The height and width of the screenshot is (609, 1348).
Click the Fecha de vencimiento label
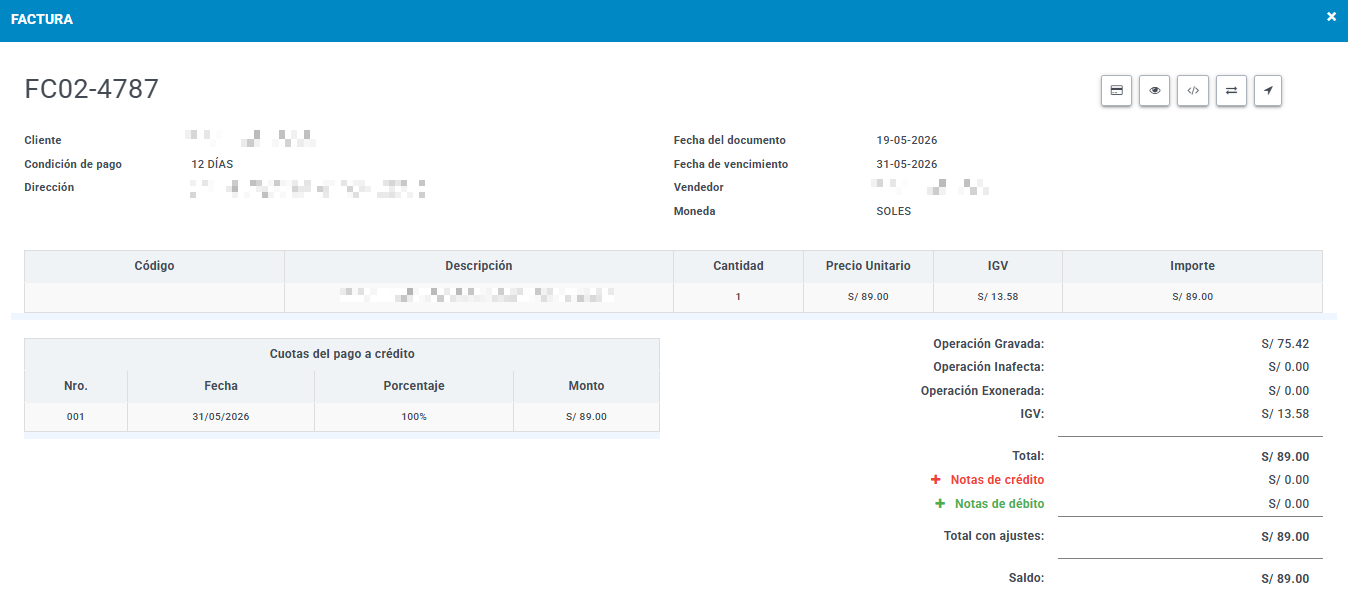pos(731,164)
